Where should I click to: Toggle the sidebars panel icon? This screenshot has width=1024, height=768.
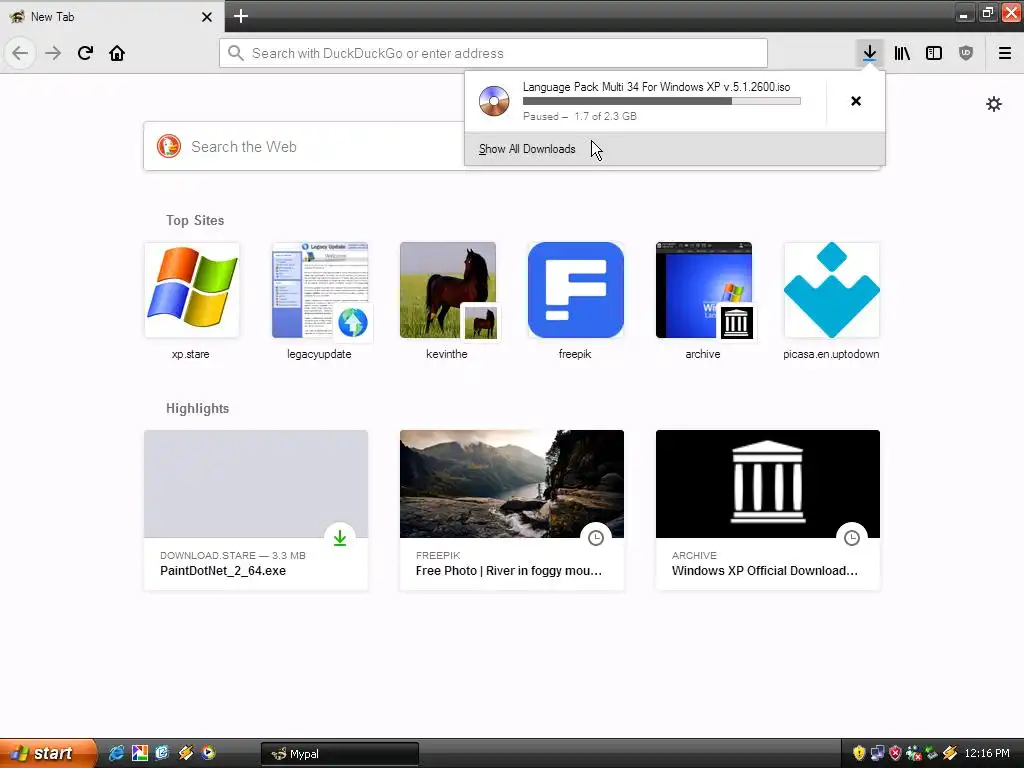tap(934, 53)
